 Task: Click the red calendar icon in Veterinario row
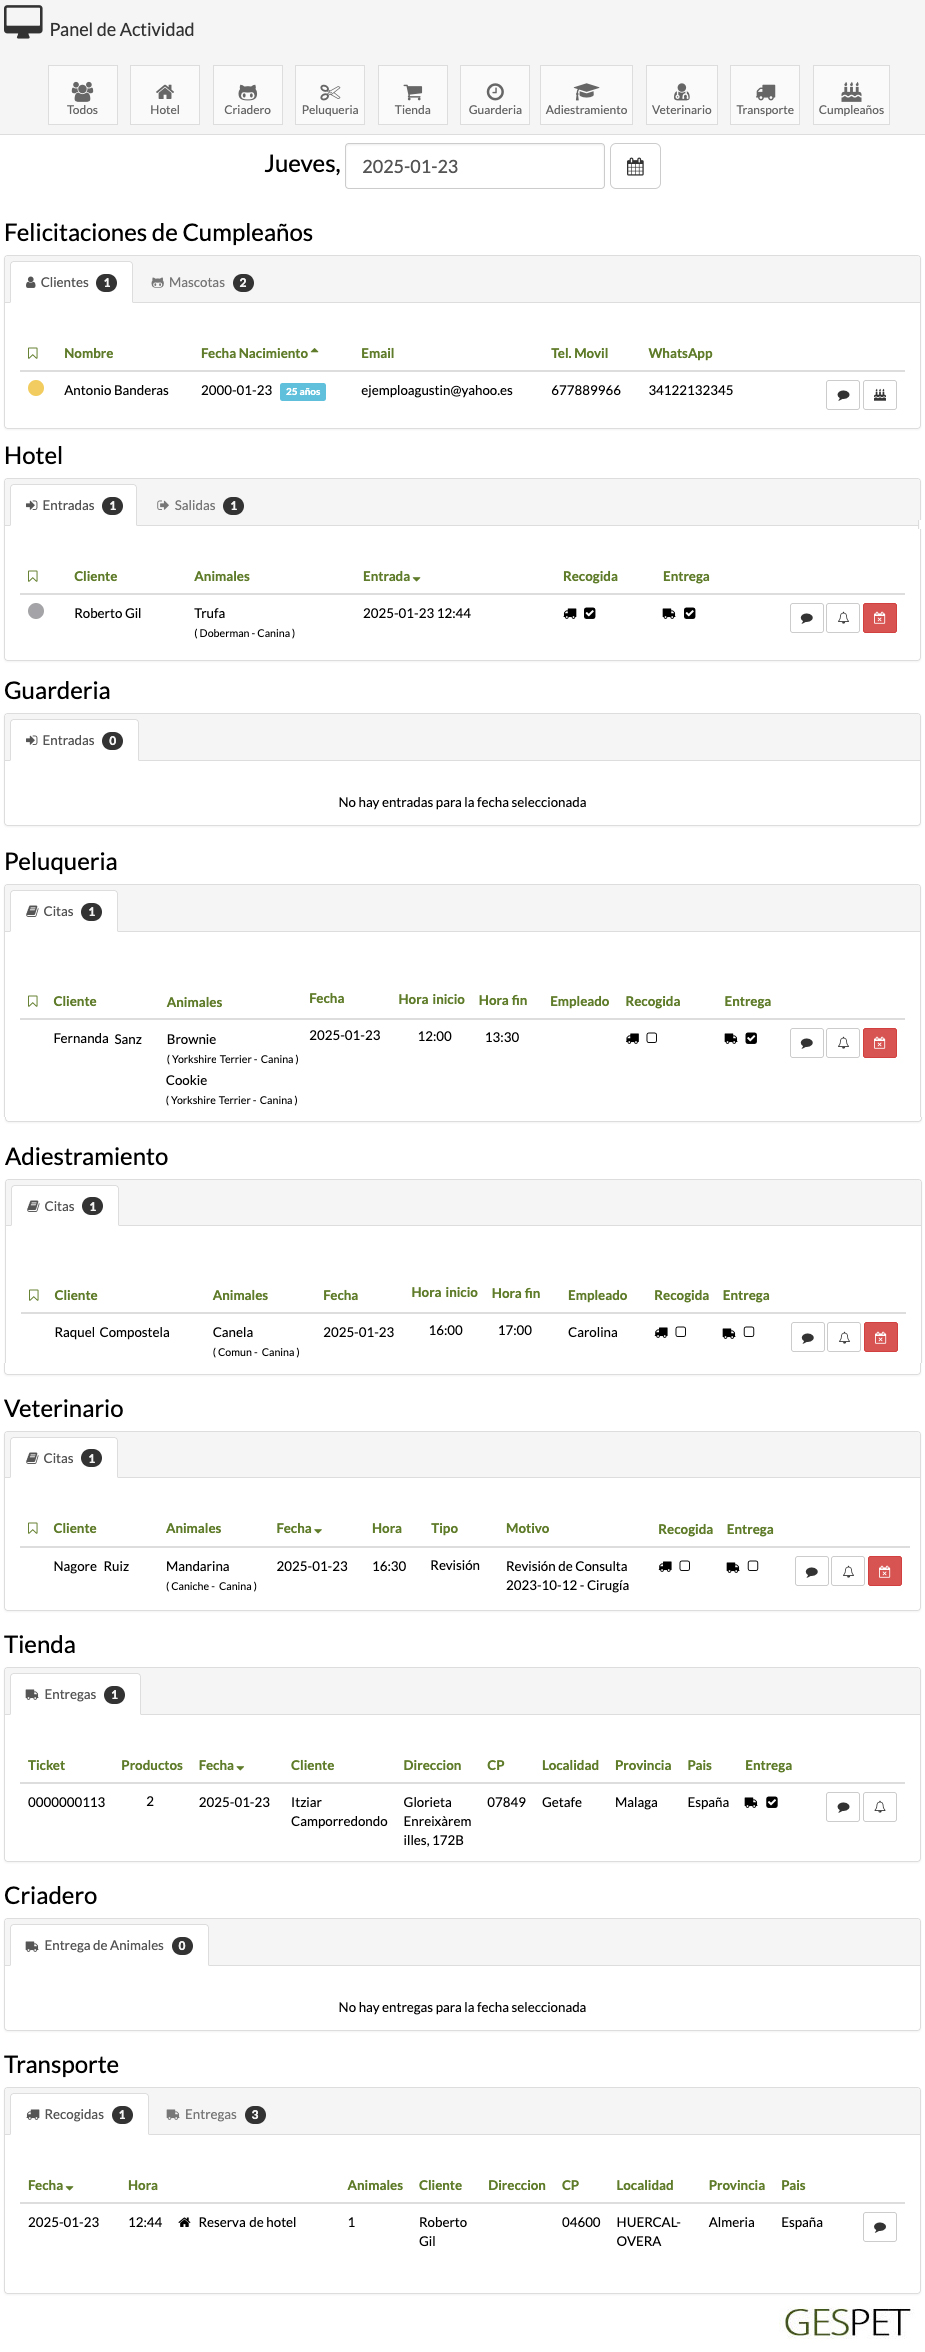tap(884, 1571)
